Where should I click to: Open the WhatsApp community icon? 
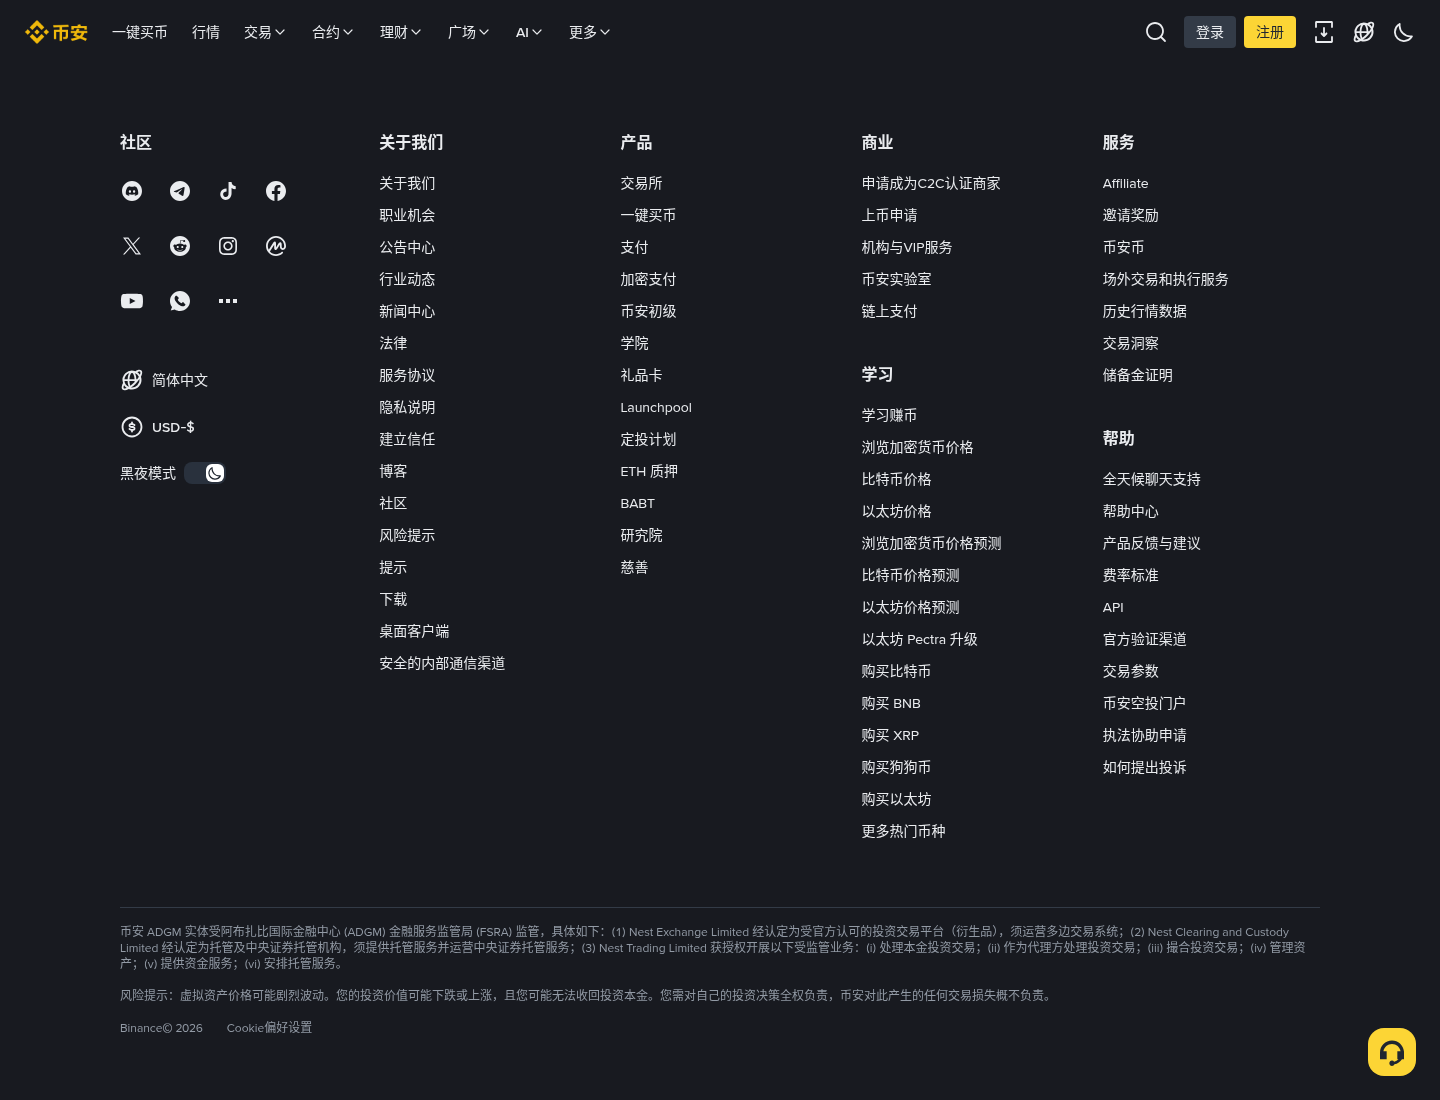(x=180, y=301)
